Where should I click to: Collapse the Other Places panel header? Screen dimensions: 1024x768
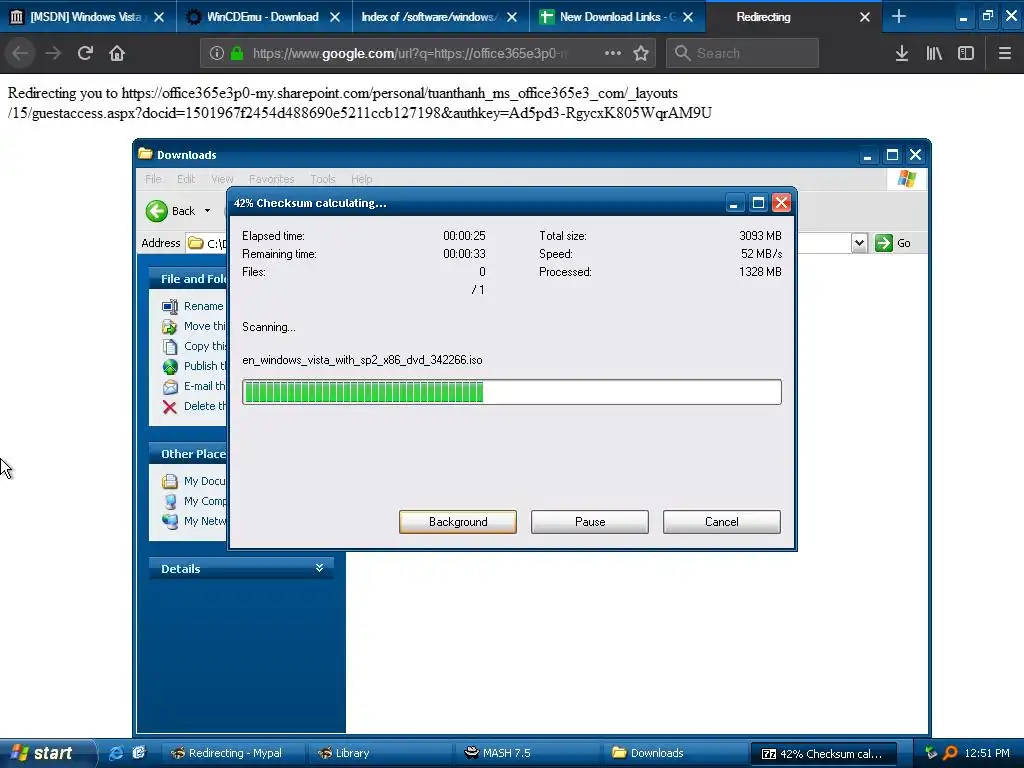[188, 454]
